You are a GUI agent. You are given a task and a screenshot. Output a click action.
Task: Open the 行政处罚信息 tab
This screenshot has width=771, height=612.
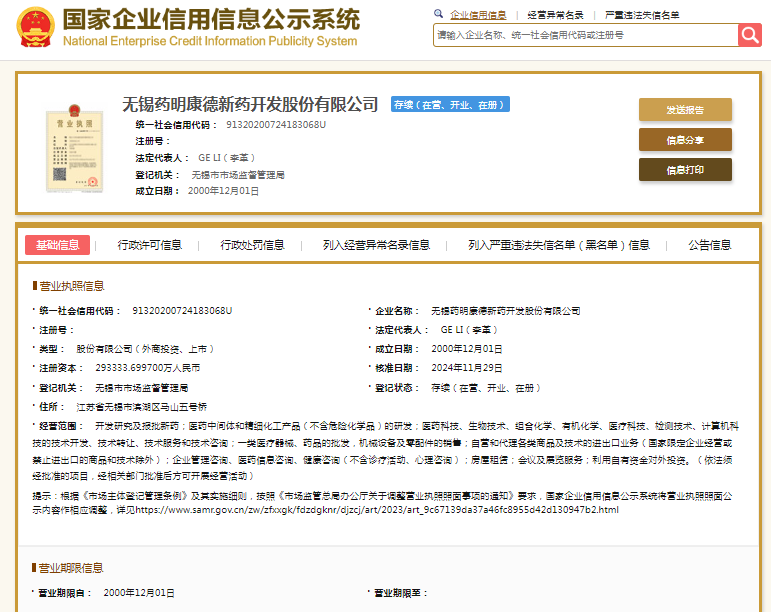tap(252, 245)
